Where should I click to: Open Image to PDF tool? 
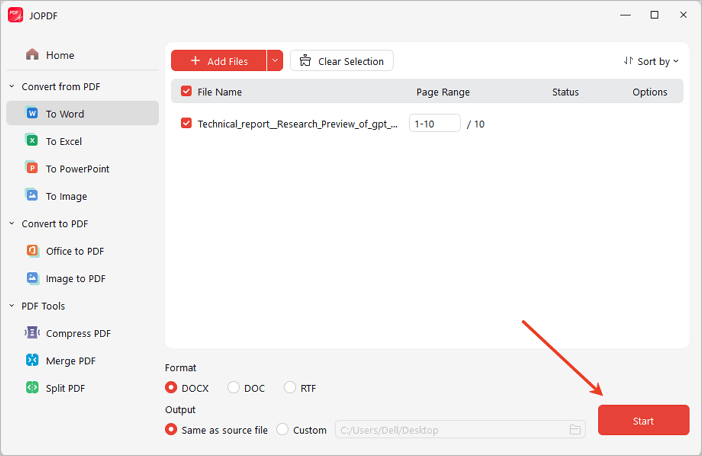82,278
